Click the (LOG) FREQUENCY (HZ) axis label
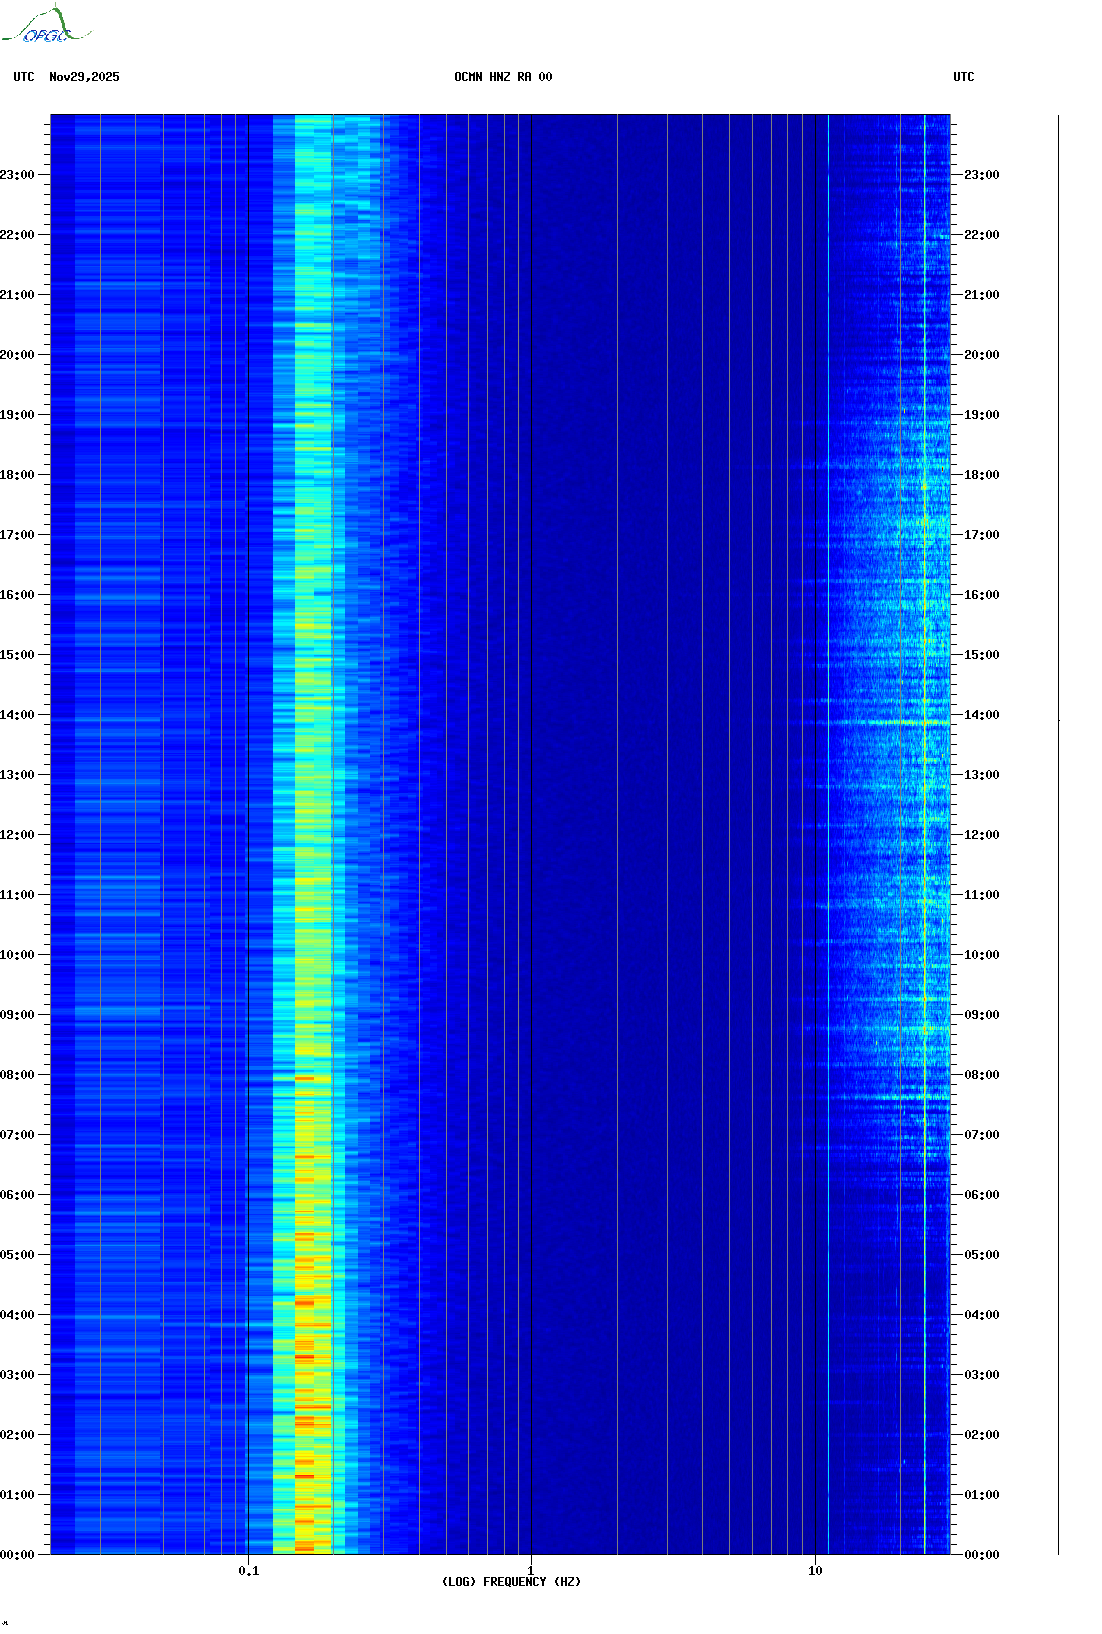1102x1634 pixels. 511,1582
